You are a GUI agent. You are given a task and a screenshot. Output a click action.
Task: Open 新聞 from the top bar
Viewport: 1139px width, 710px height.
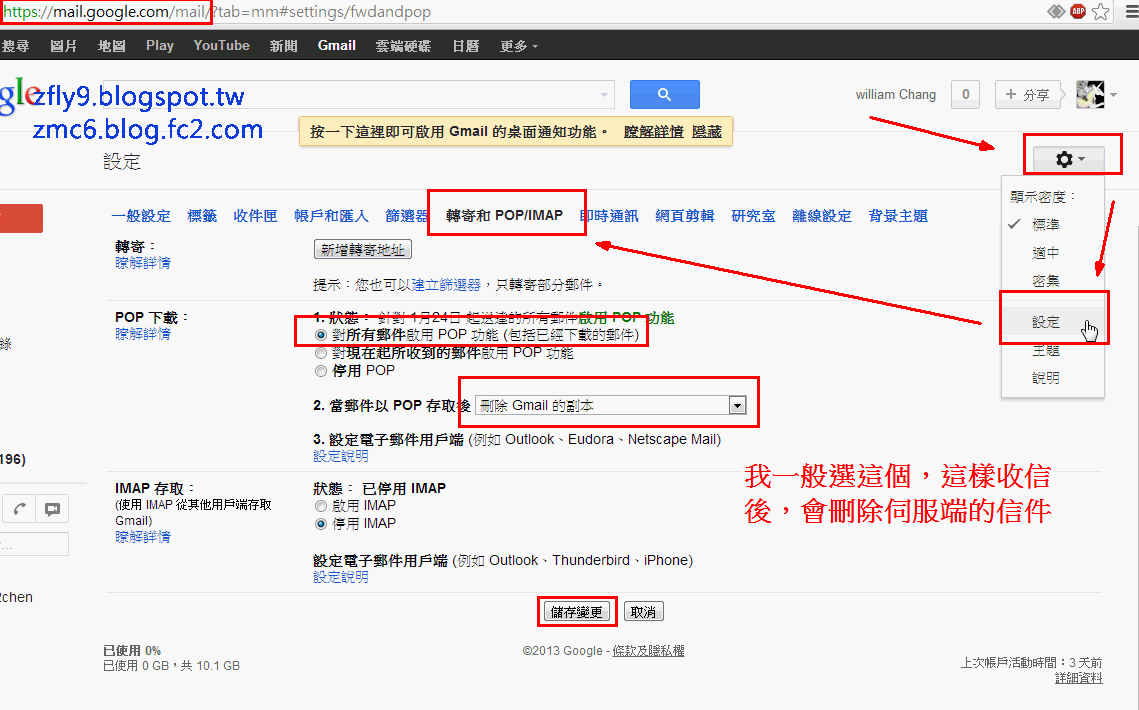coord(283,46)
